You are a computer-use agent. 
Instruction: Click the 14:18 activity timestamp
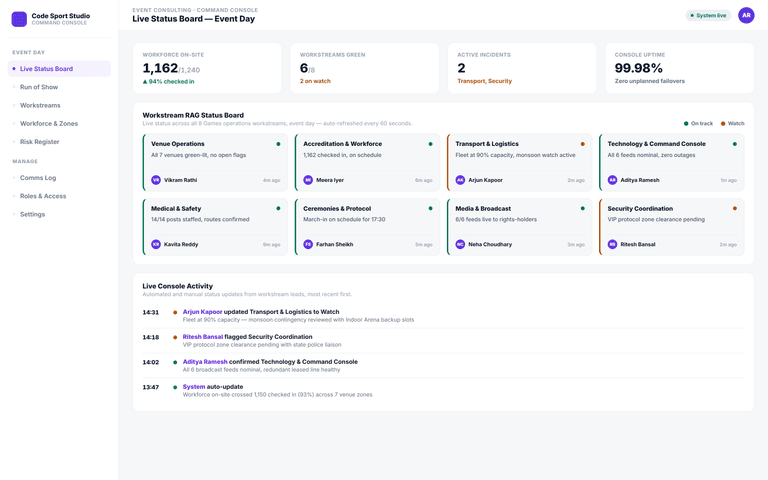151,337
